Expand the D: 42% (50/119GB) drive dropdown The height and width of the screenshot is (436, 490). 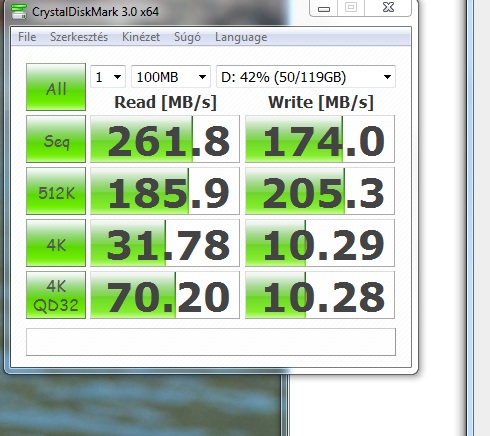click(306, 77)
